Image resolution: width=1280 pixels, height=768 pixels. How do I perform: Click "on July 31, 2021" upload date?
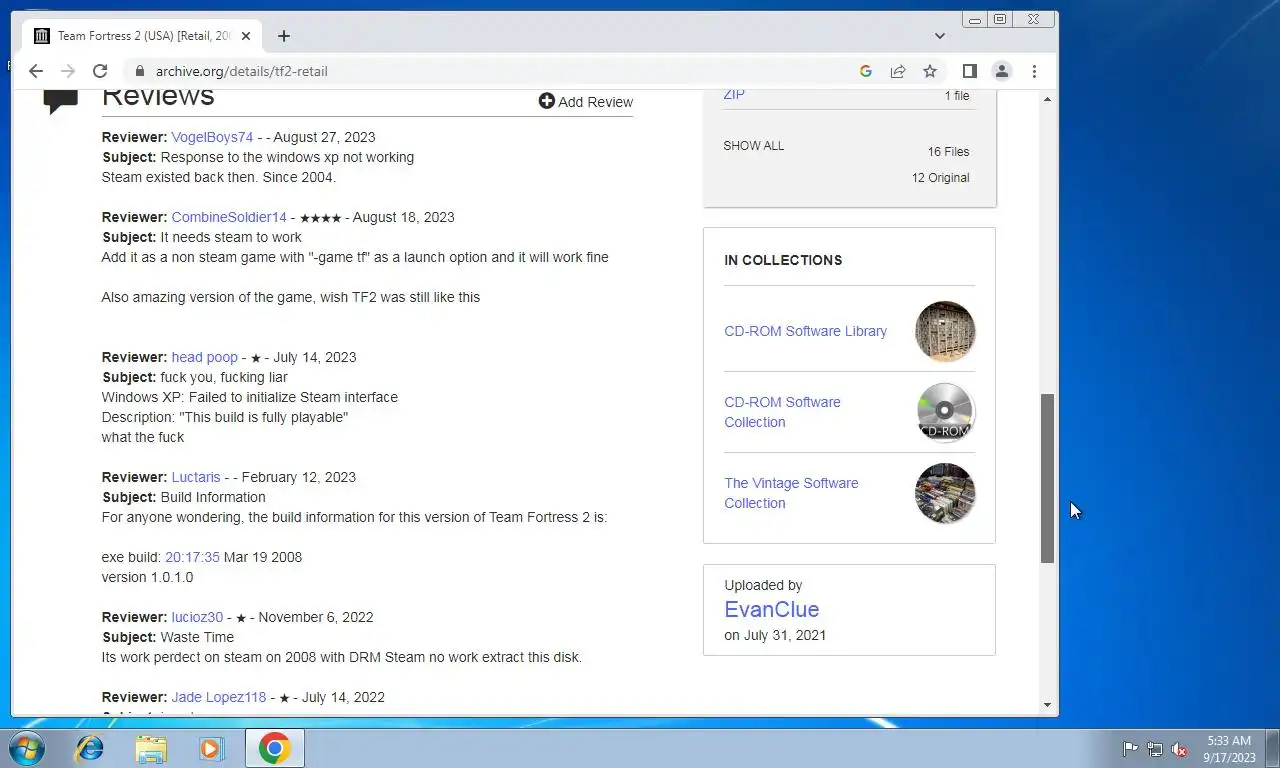[x=775, y=635]
